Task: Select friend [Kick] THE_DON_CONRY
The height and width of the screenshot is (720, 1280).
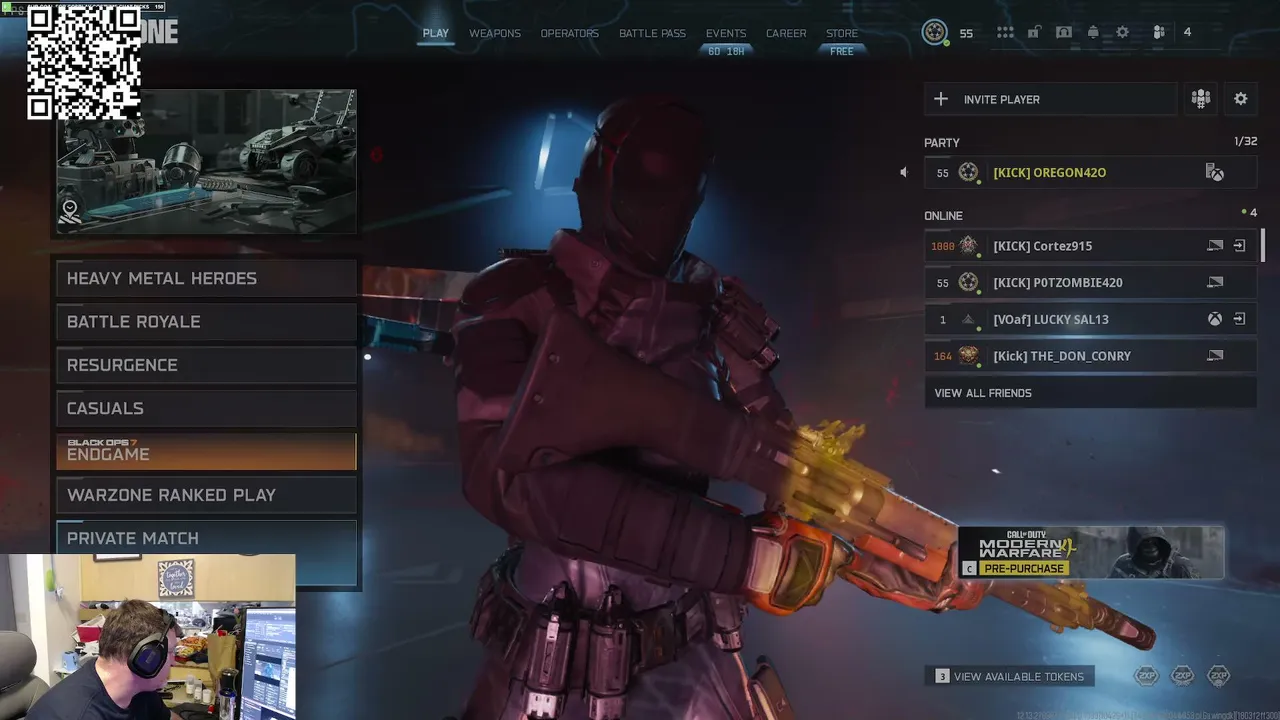Action: pyautogui.click(x=1090, y=356)
